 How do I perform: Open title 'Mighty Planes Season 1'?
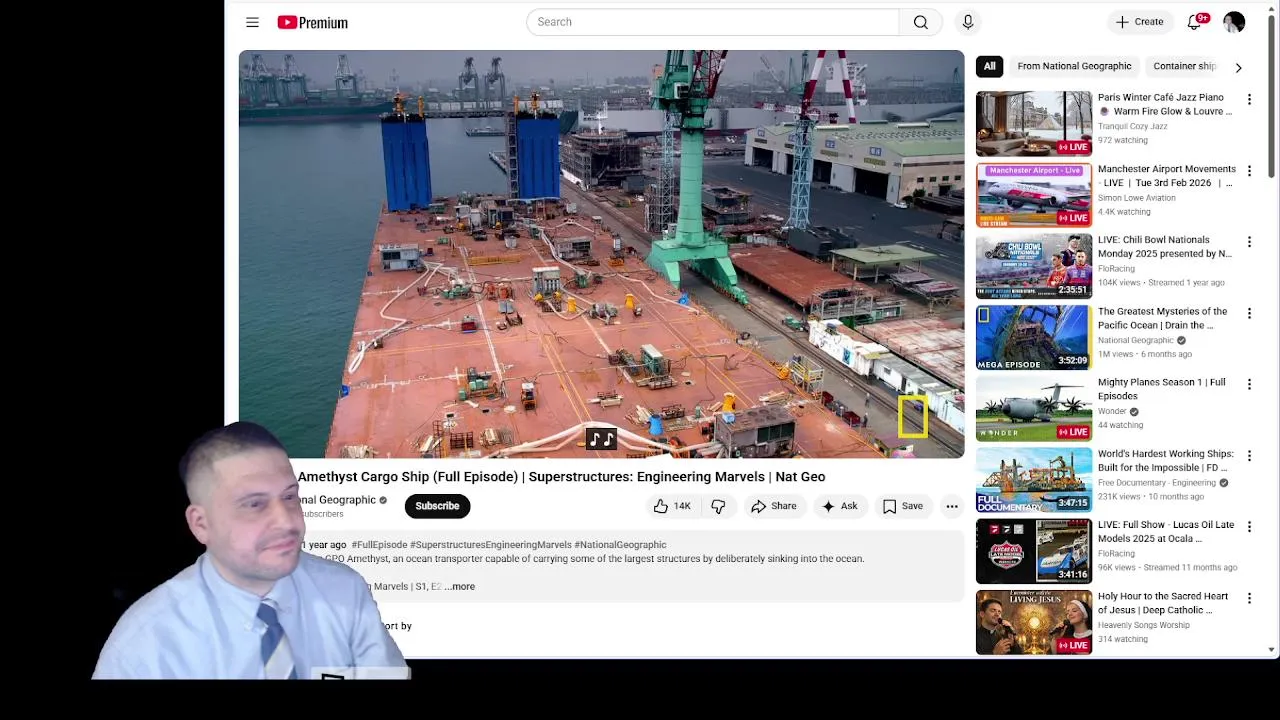(1161, 389)
